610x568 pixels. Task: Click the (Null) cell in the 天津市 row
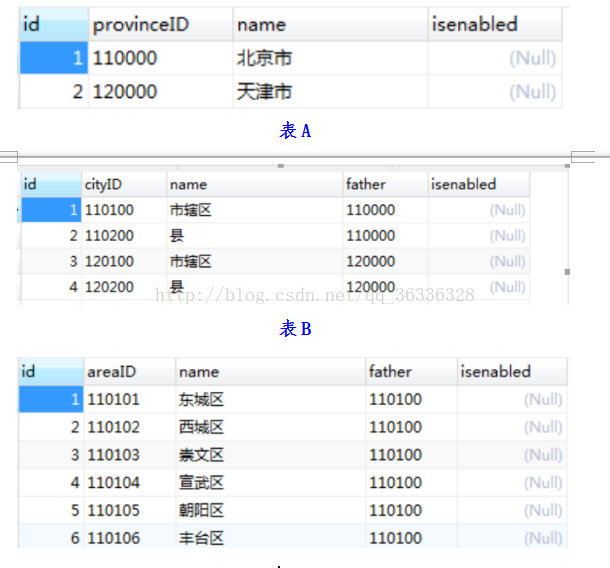pyautogui.click(x=495, y=92)
